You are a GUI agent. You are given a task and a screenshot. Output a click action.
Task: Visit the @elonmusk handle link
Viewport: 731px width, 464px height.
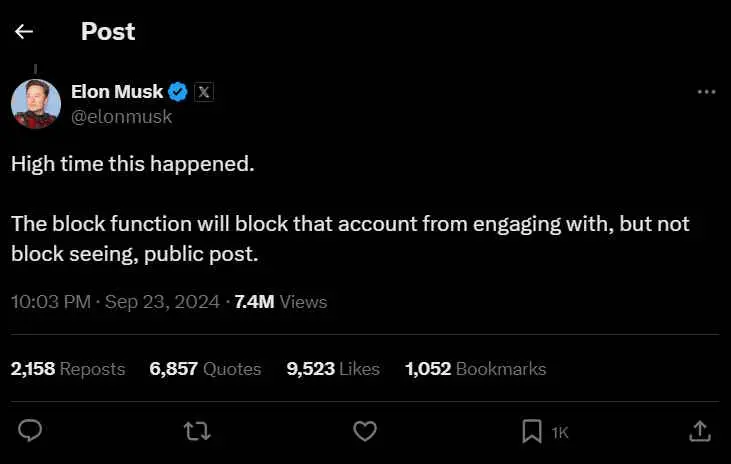click(x=121, y=117)
